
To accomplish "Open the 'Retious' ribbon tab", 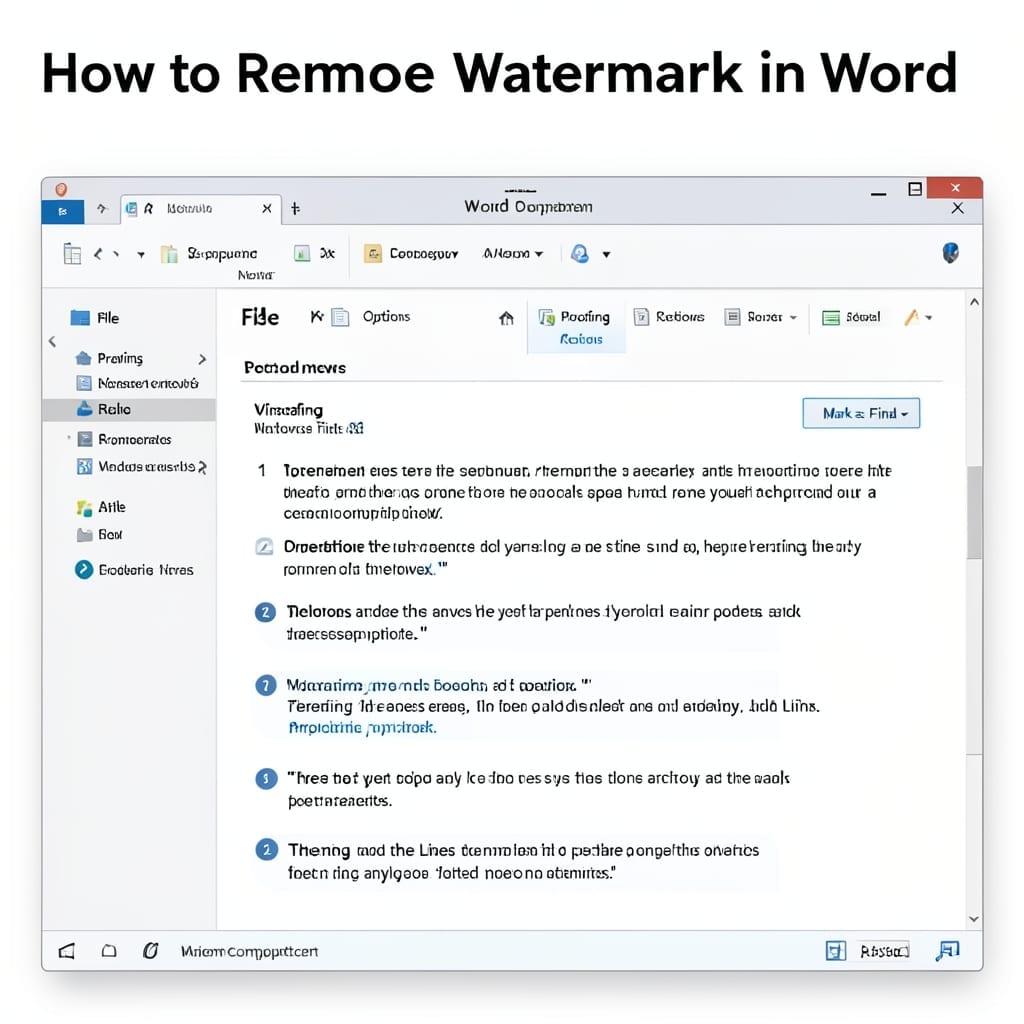I will tap(669, 317).
